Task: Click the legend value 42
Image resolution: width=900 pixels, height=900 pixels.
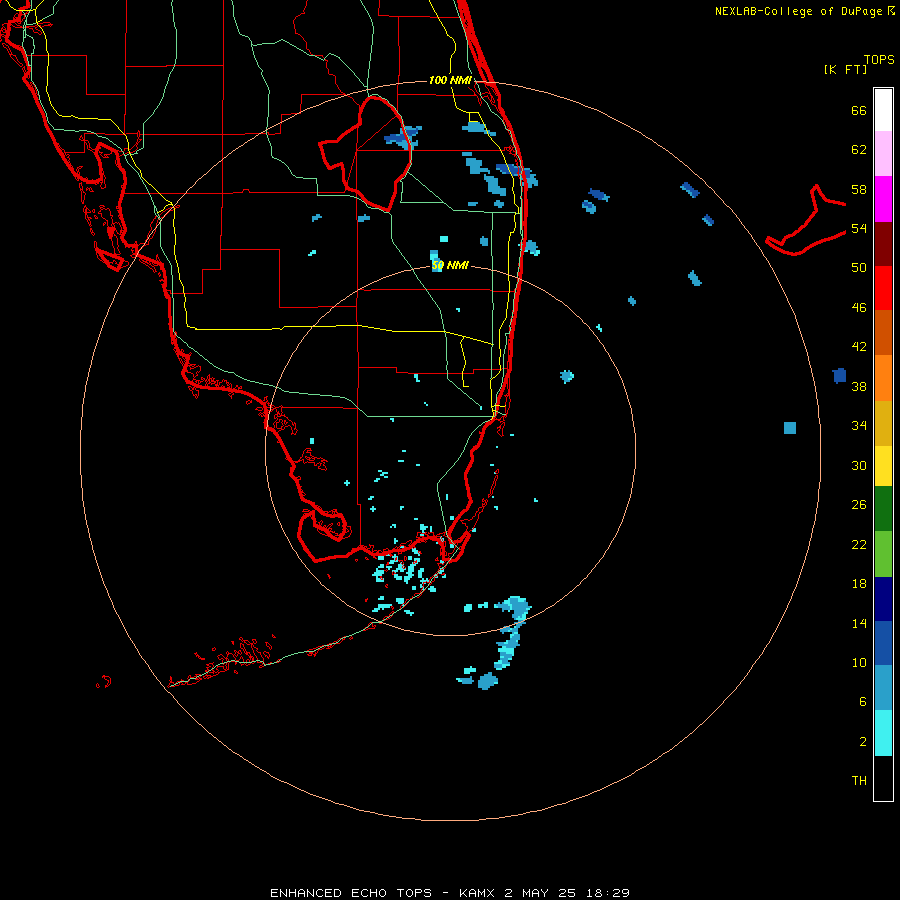Action: click(x=859, y=347)
